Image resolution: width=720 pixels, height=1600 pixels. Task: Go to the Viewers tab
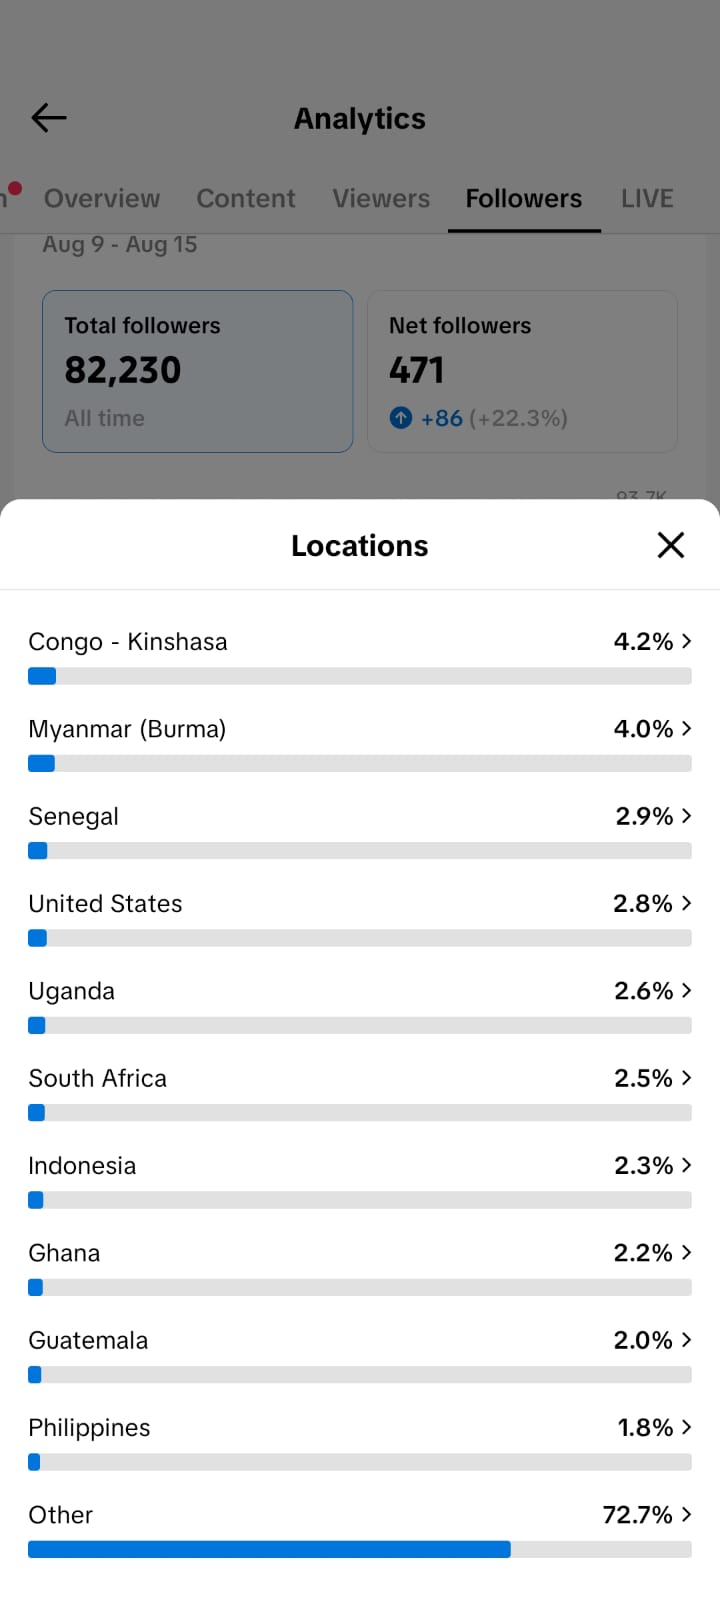381,198
